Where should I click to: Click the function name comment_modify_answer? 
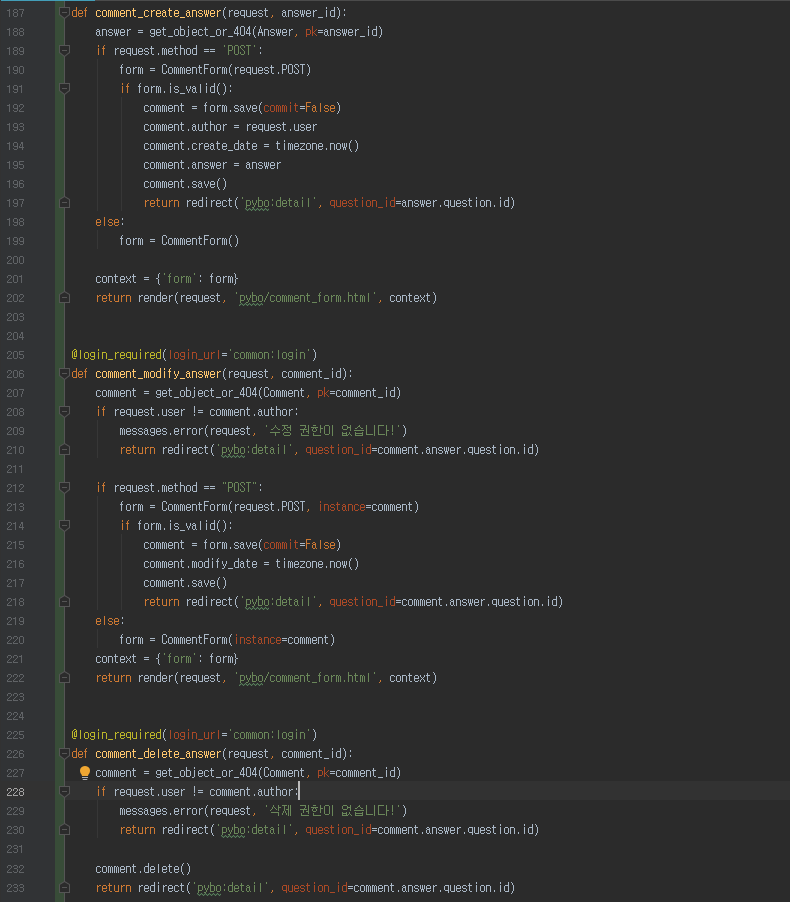pyautogui.click(x=158, y=374)
